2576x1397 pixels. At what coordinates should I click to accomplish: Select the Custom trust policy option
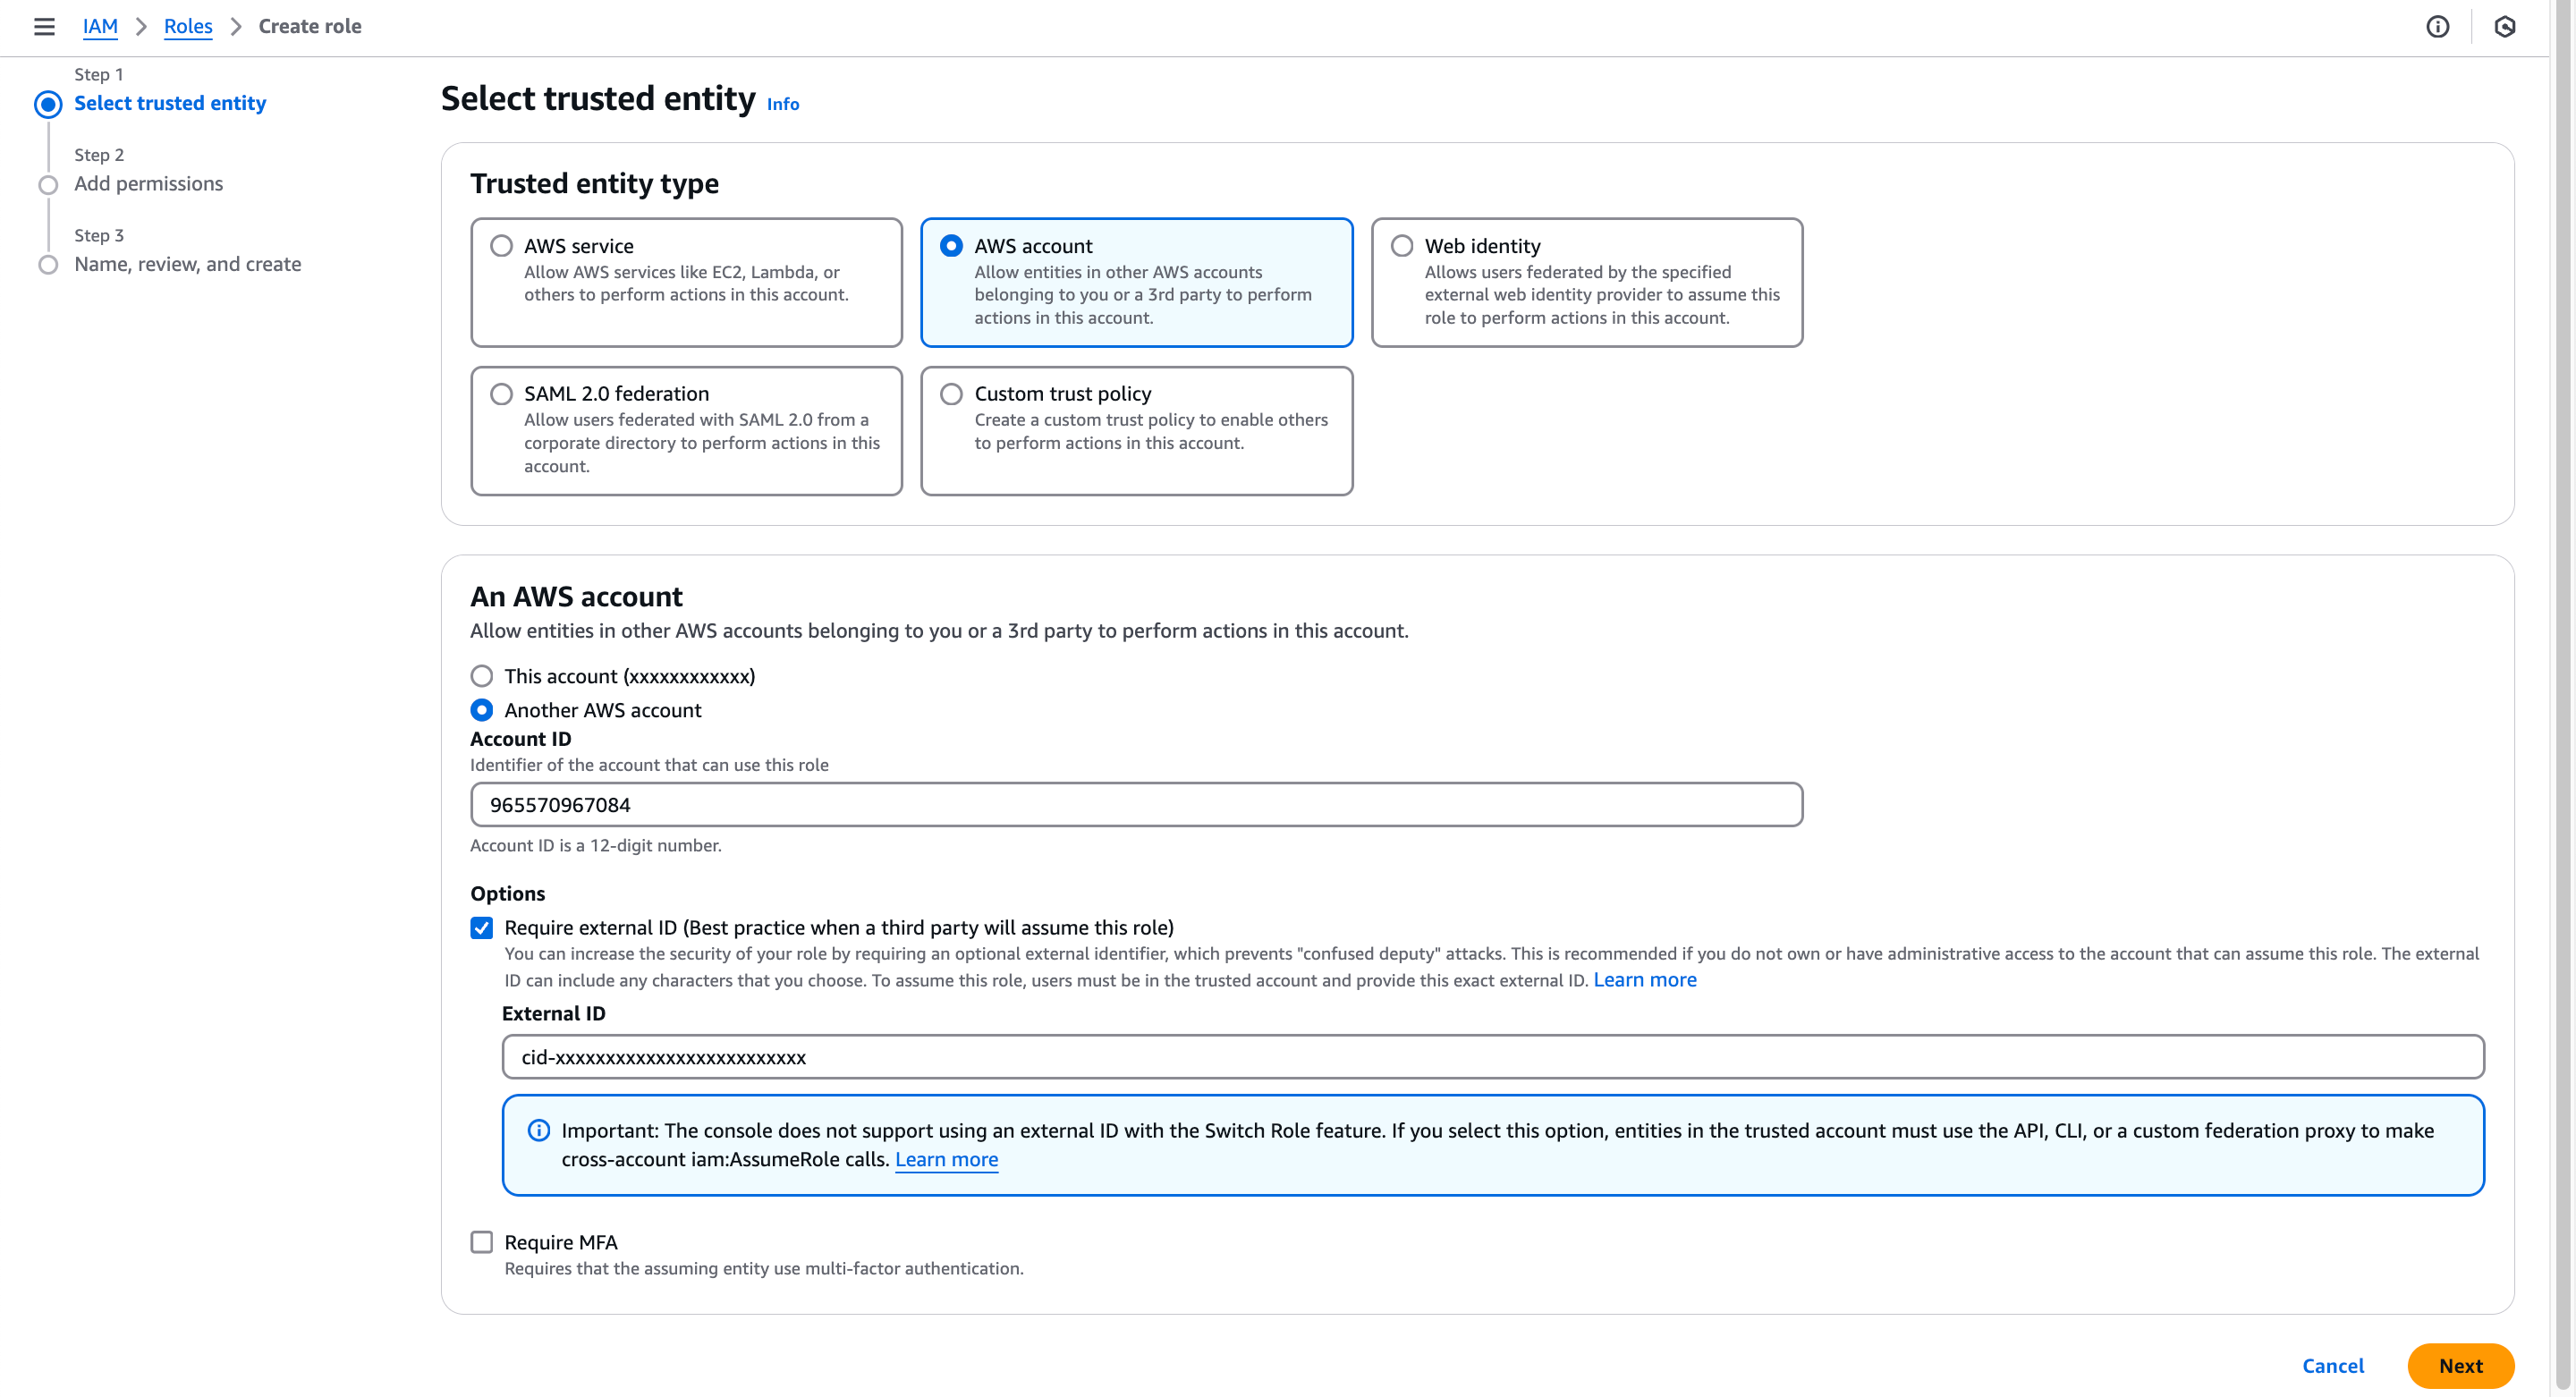pos(951,393)
